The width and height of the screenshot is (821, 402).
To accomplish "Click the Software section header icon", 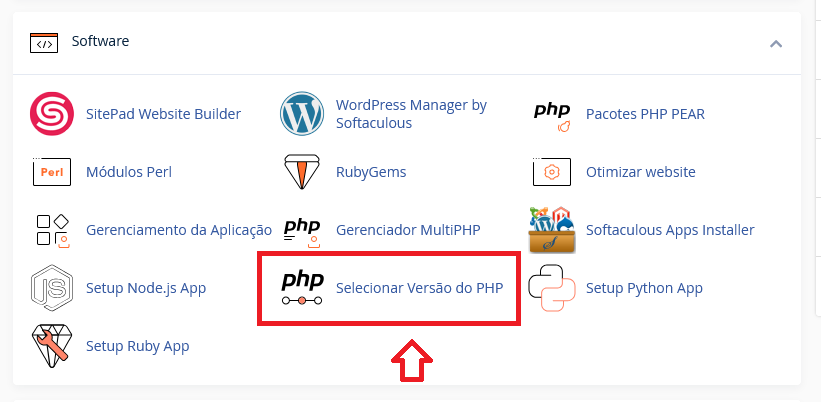I will point(44,43).
